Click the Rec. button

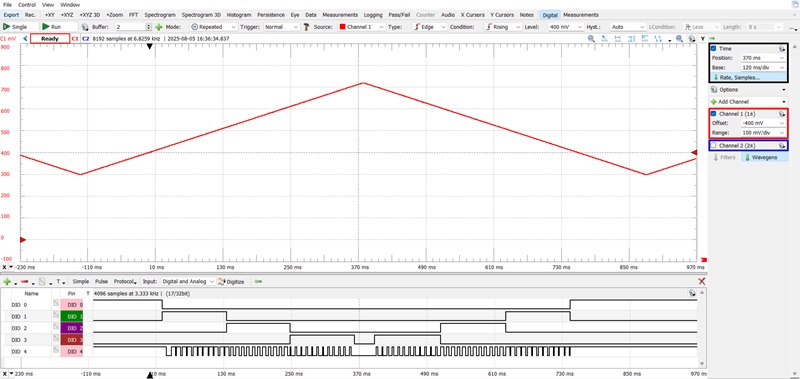click(31, 15)
